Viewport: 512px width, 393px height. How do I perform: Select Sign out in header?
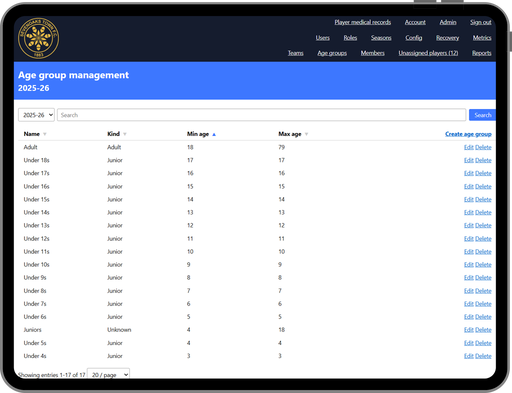tap(481, 22)
